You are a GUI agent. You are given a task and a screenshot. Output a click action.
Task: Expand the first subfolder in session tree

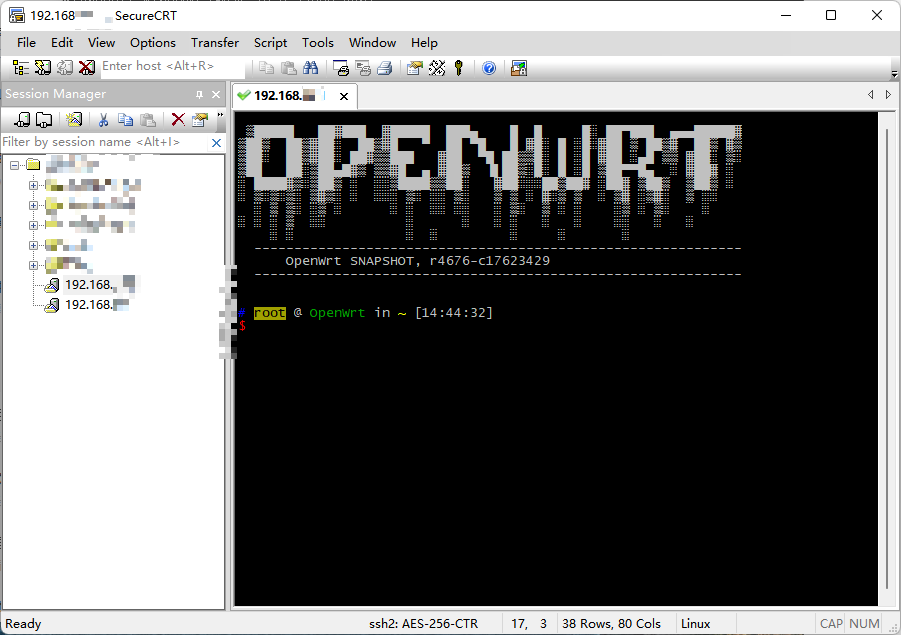(x=33, y=186)
